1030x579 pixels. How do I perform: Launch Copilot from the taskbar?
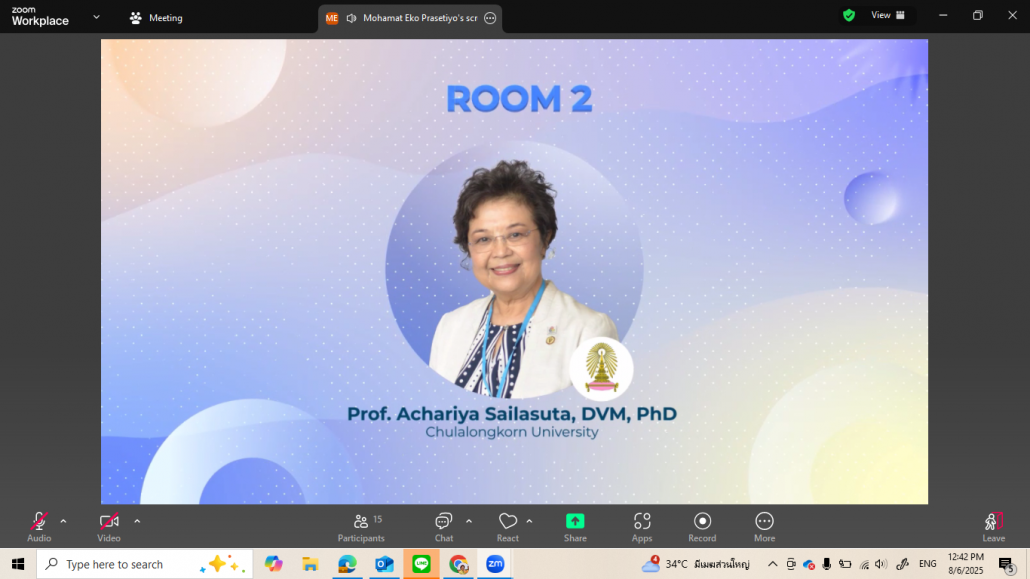pyautogui.click(x=273, y=564)
